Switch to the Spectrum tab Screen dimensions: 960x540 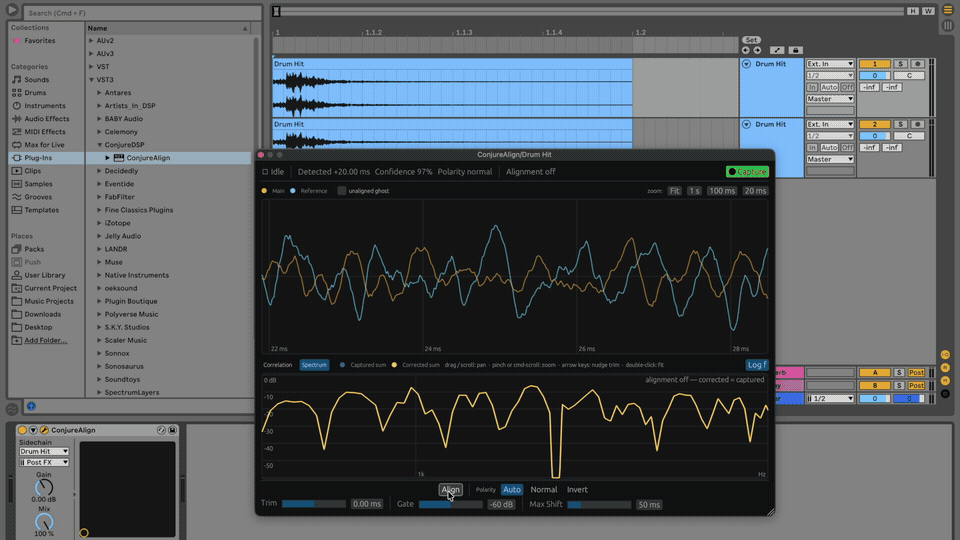coord(314,365)
